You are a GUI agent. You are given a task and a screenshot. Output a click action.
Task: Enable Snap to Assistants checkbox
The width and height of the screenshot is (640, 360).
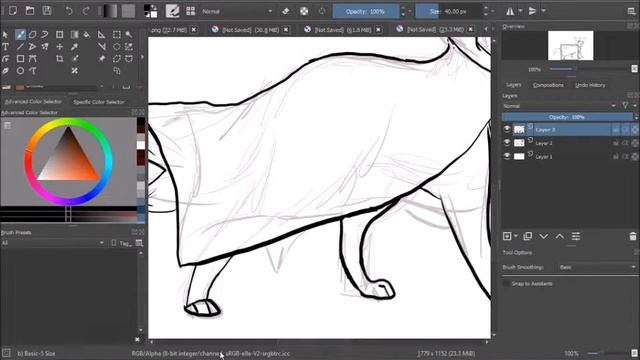507,283
